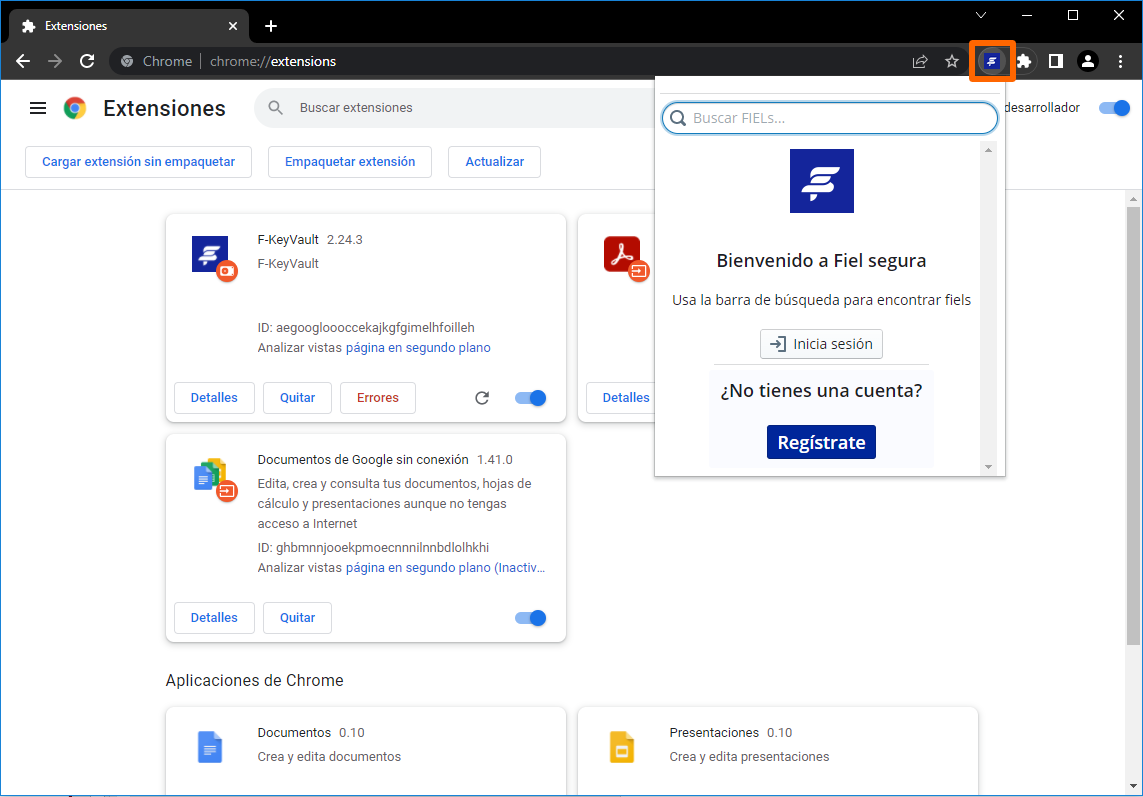Reload the F-KeyVault extension with circular arrow

[x=482, y=397]
